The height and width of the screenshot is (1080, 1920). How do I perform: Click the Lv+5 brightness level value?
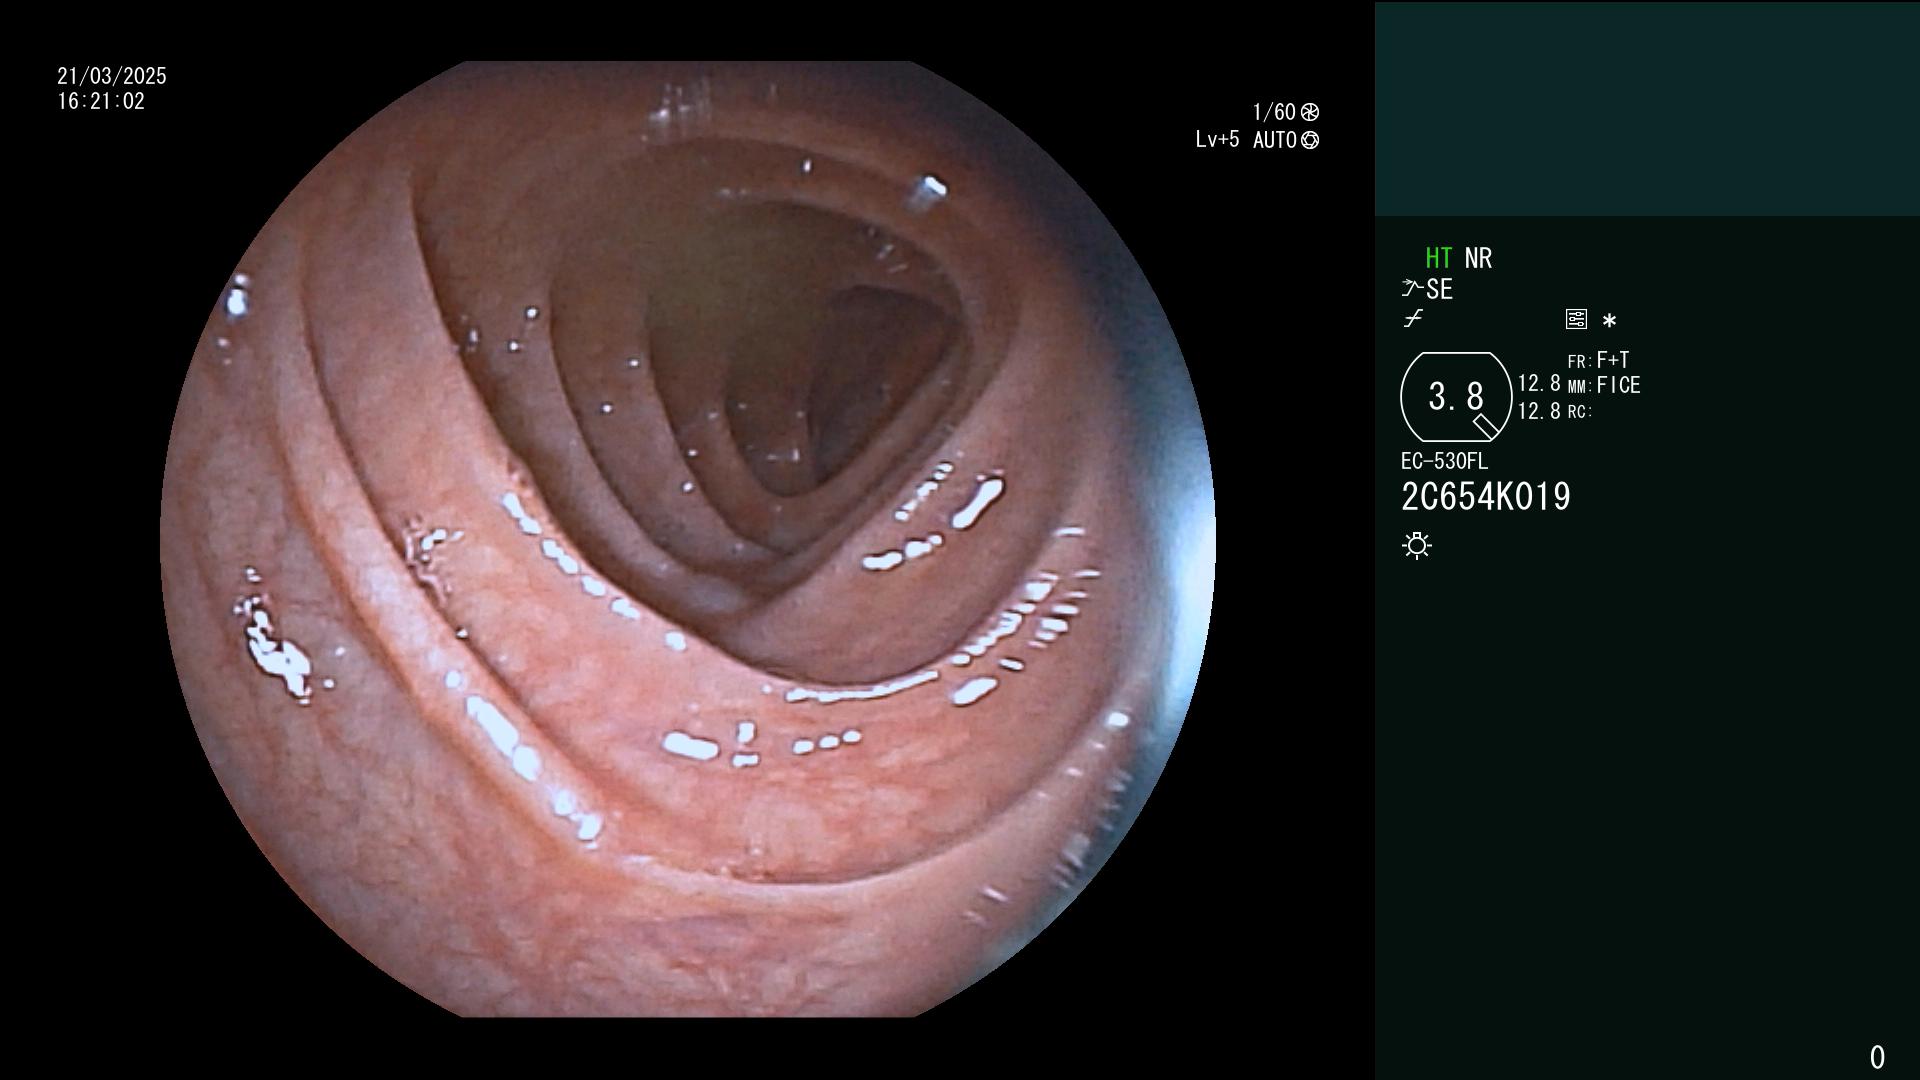coord(1217,140)
